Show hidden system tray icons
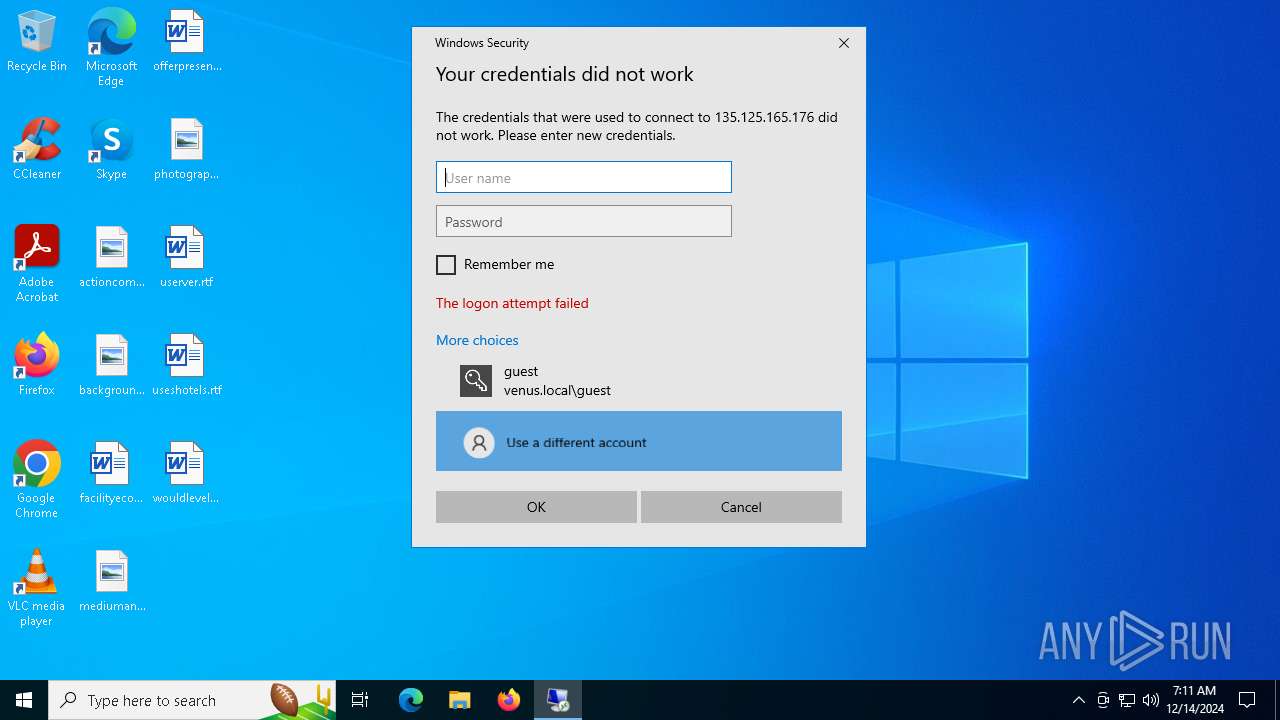Screen dimensions: 1280x720 pyautogui.click(x=1078, y=700)
